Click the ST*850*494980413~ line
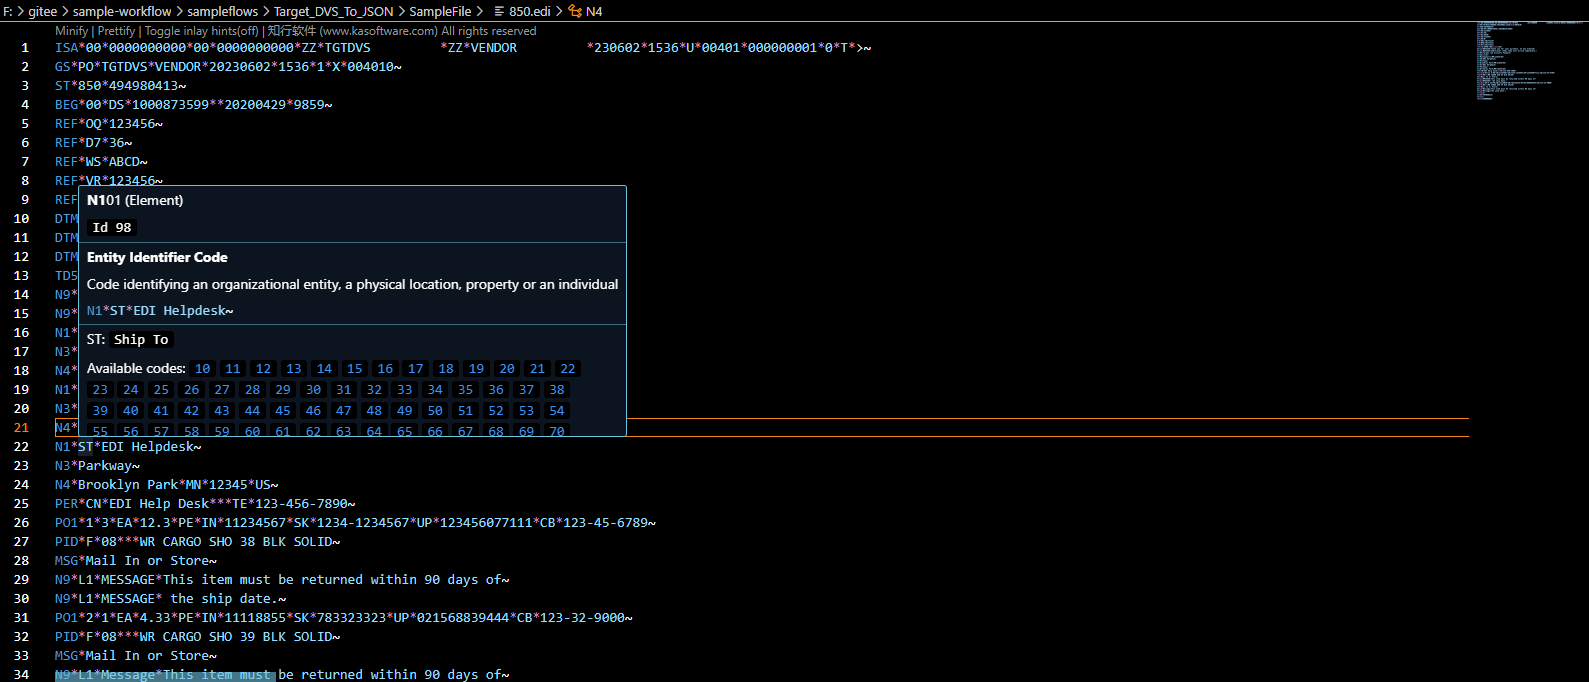The height and width of the screenshot is (682, 1589). pyautogui.click(x=121, y=86)
